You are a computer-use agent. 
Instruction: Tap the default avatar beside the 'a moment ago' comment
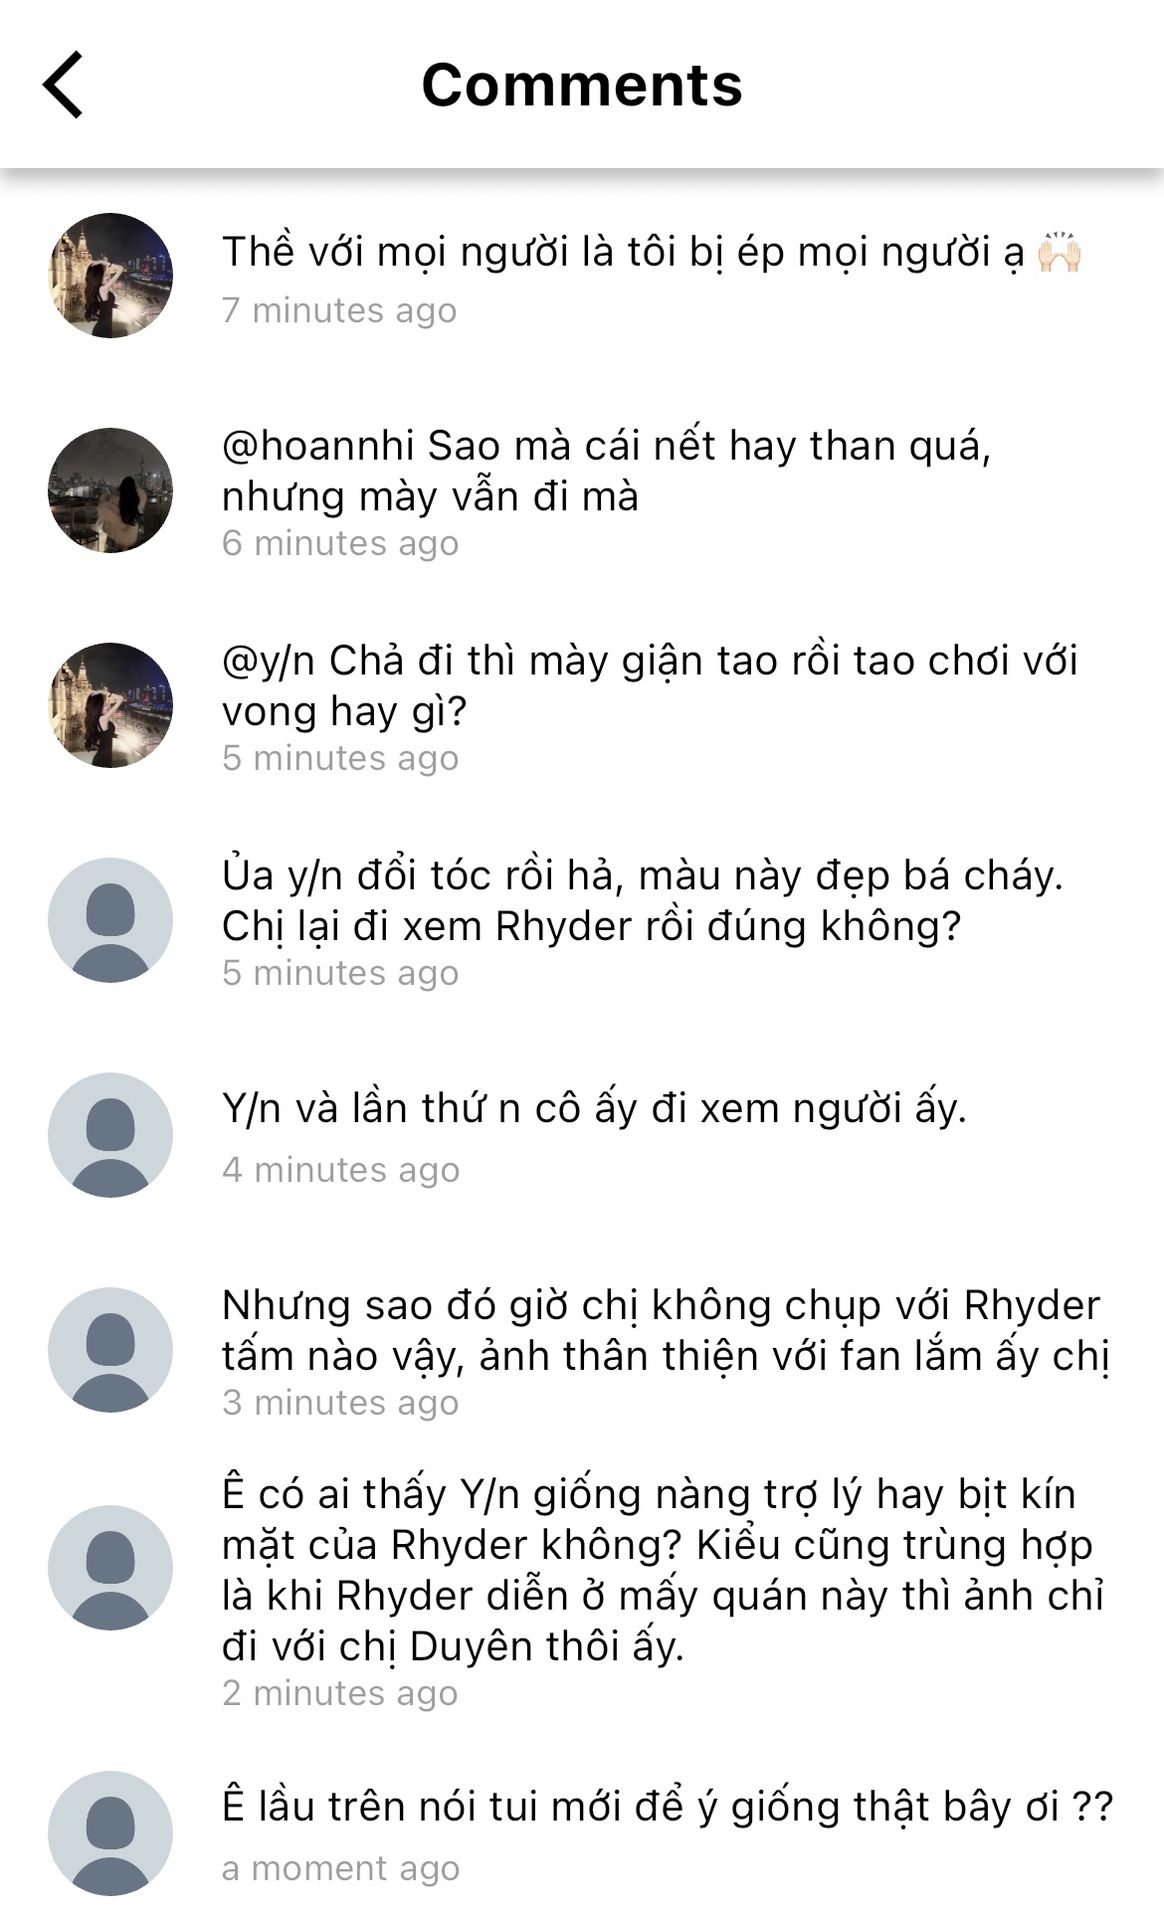[x=110, y=1833]
